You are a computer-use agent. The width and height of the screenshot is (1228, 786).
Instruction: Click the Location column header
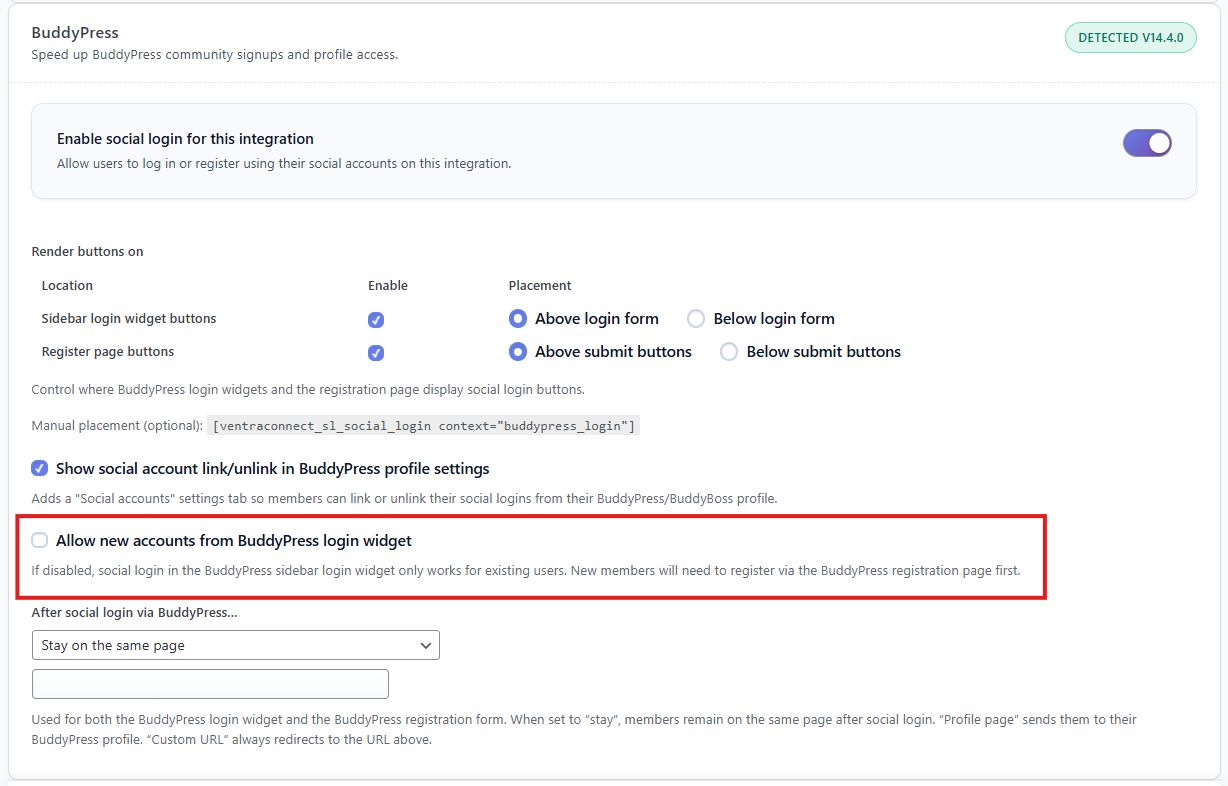(x=67, y=285)
